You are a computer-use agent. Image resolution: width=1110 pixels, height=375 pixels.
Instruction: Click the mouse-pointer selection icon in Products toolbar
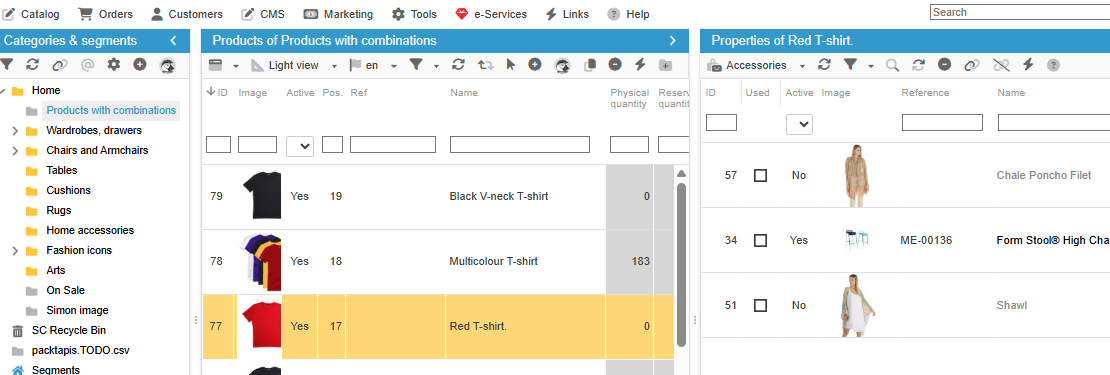coord(510,65)
